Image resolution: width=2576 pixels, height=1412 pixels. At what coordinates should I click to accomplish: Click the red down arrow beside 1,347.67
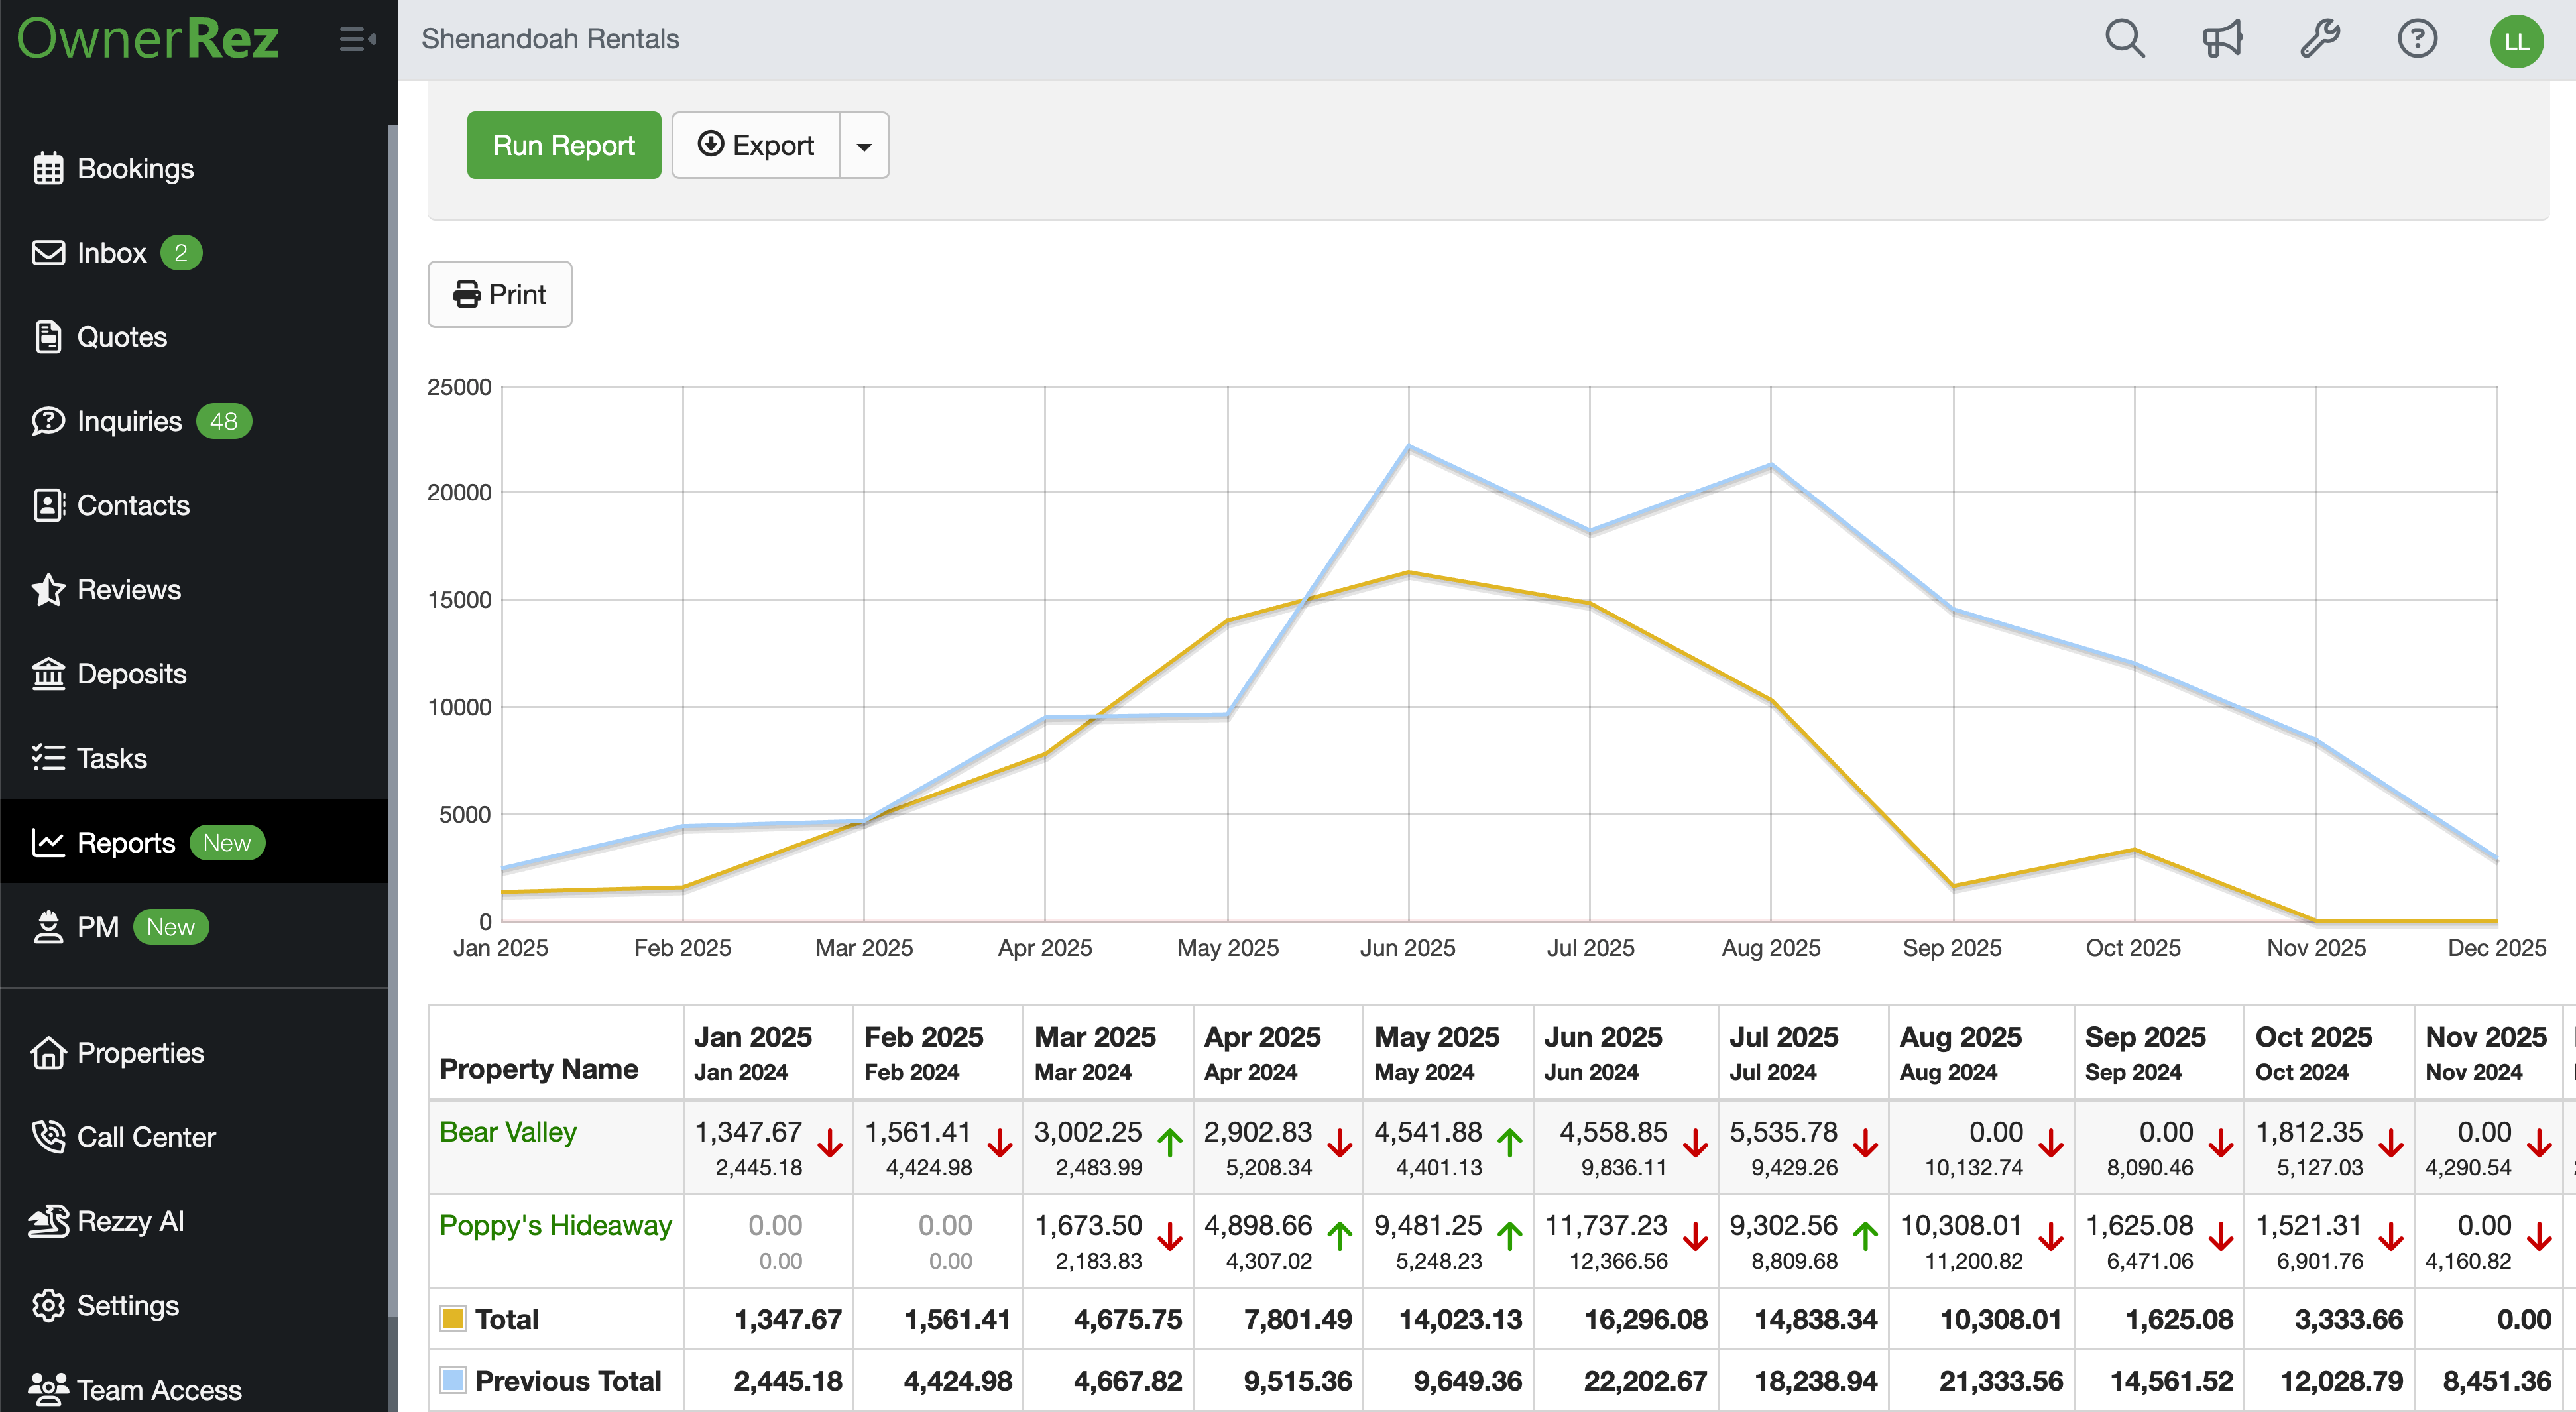point(830,1142)
